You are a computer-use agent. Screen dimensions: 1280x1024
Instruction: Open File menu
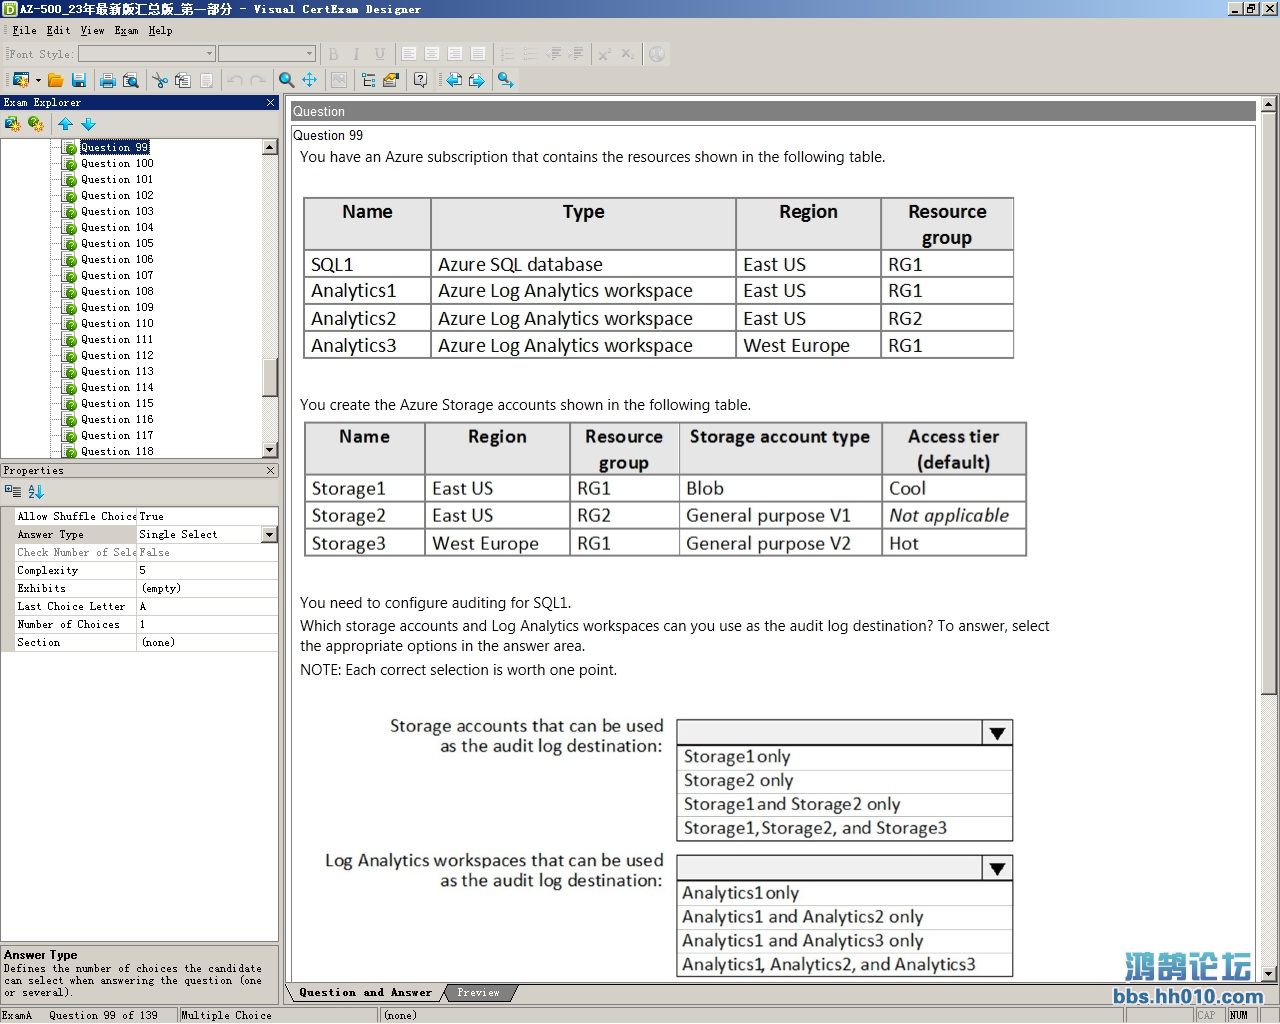[25, 30]
